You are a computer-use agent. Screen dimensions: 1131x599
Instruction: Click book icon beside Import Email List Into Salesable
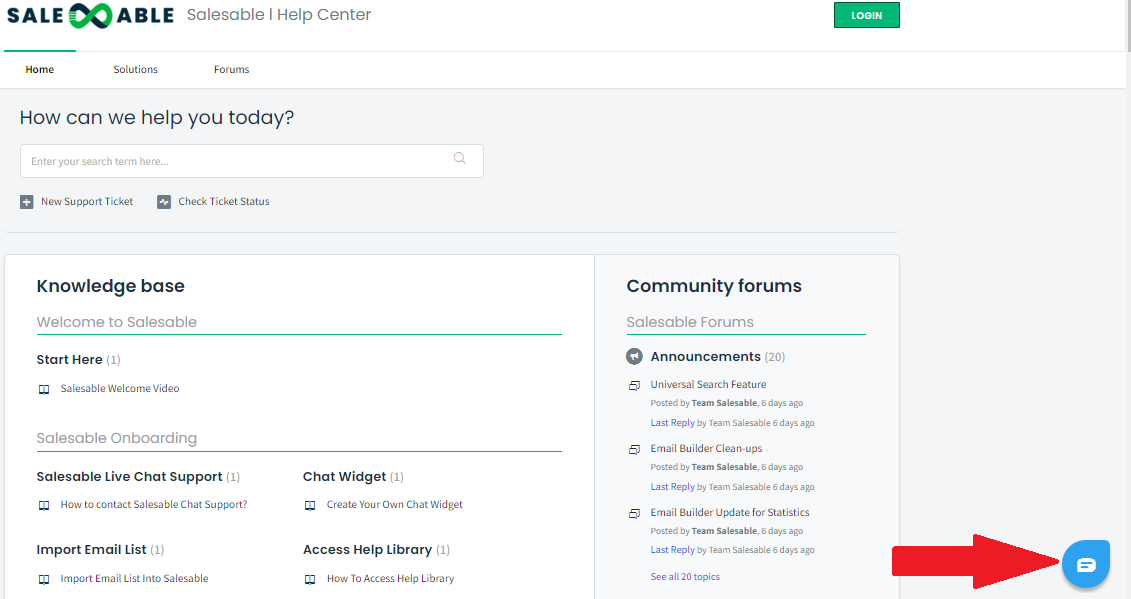[44, 580]
